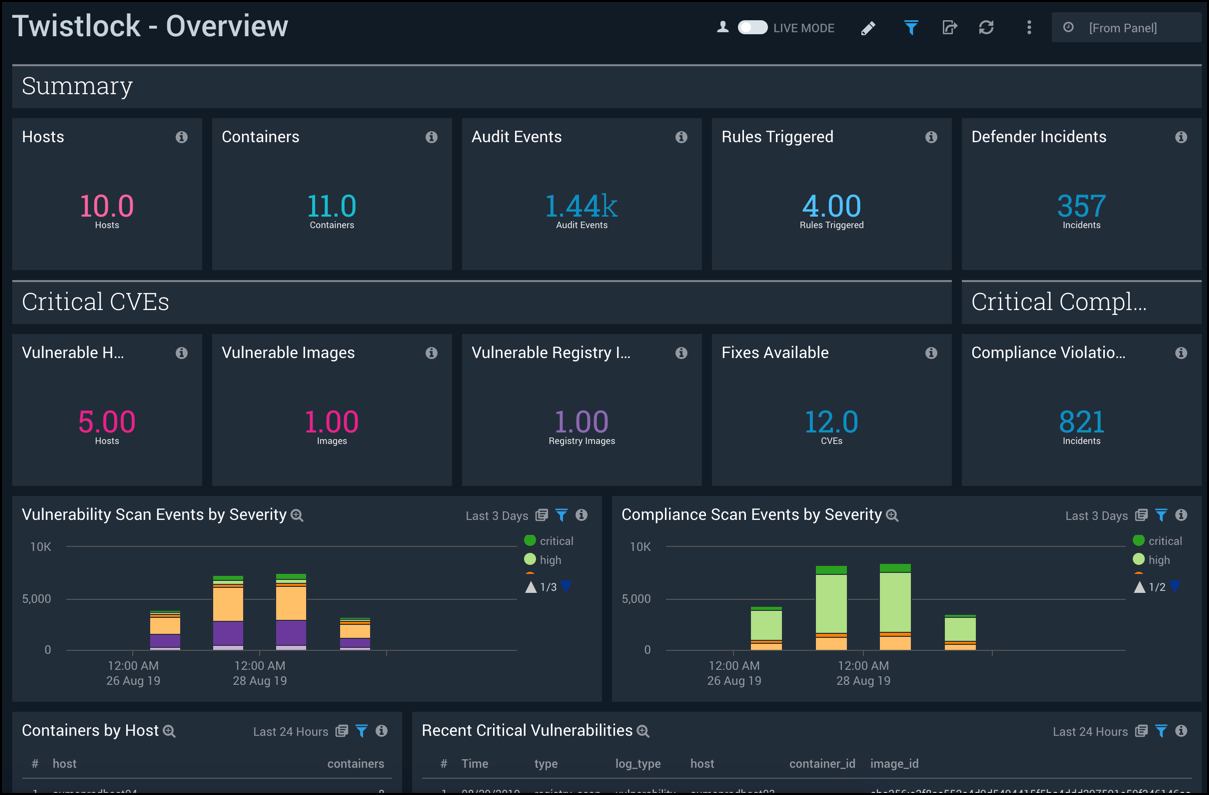The image size is (1209, 795).
Task: Click the edit pencil icon in the header
Action: point(868,27)
